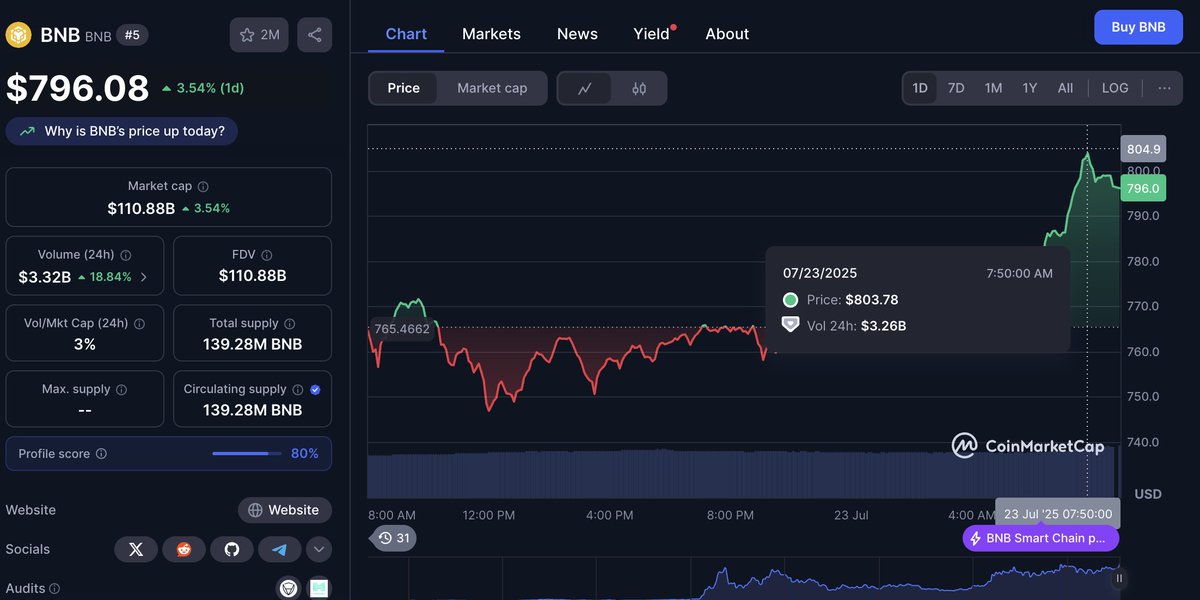Click the verified circulating supply badge

(x=316, y=390)
